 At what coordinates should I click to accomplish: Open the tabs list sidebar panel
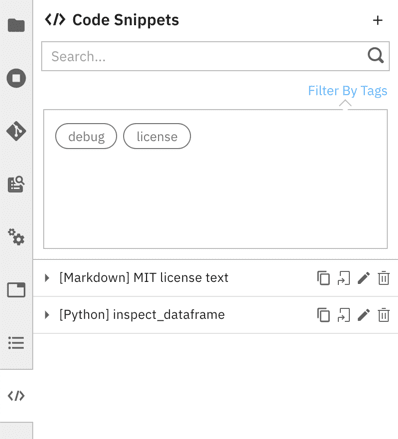pos(16,290)
